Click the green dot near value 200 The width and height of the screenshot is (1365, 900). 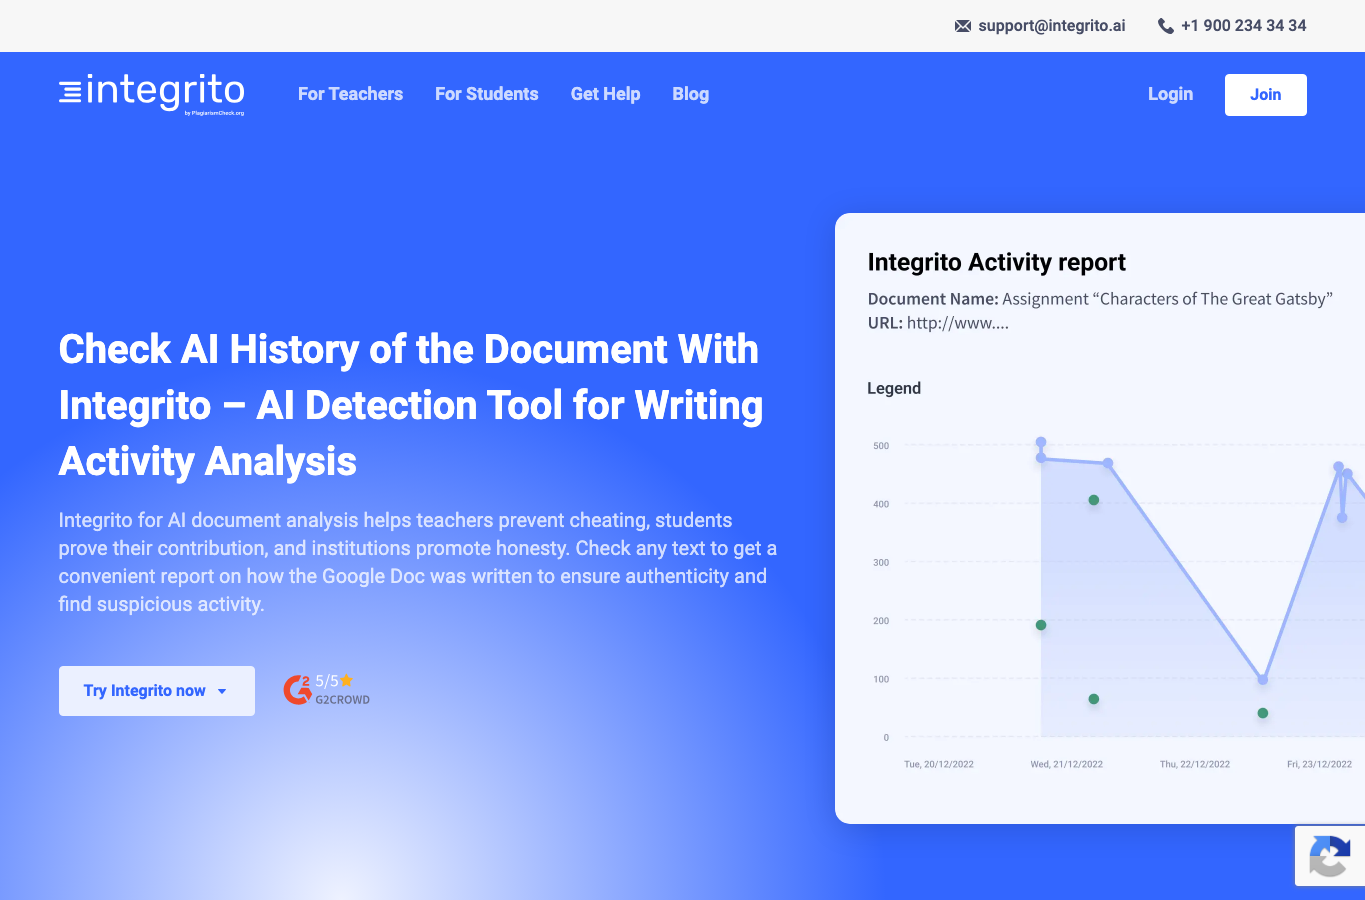pyautogui.click(x=1041, y=625)
